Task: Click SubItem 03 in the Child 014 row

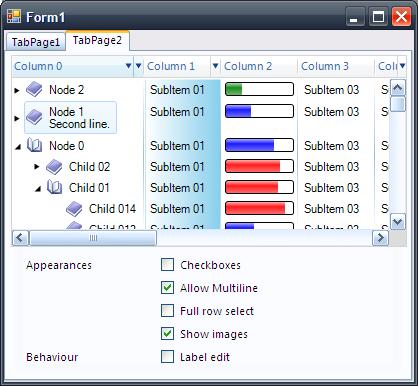Action: click(x=331, y=209)
